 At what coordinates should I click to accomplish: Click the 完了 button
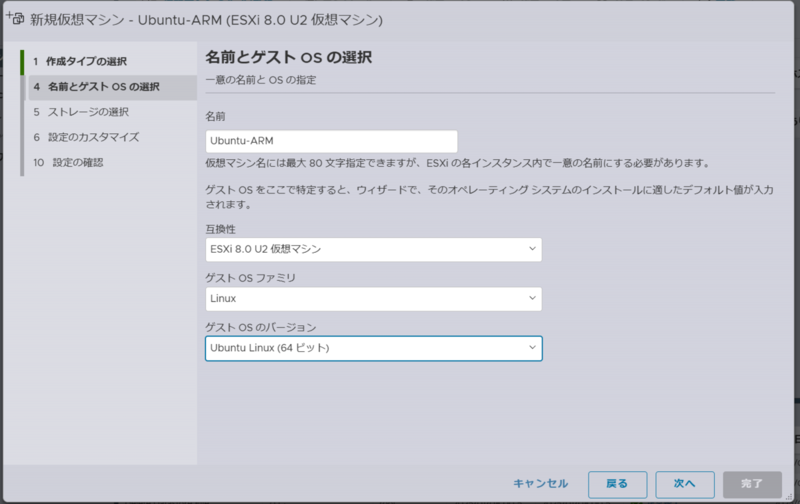coord(752,484)
